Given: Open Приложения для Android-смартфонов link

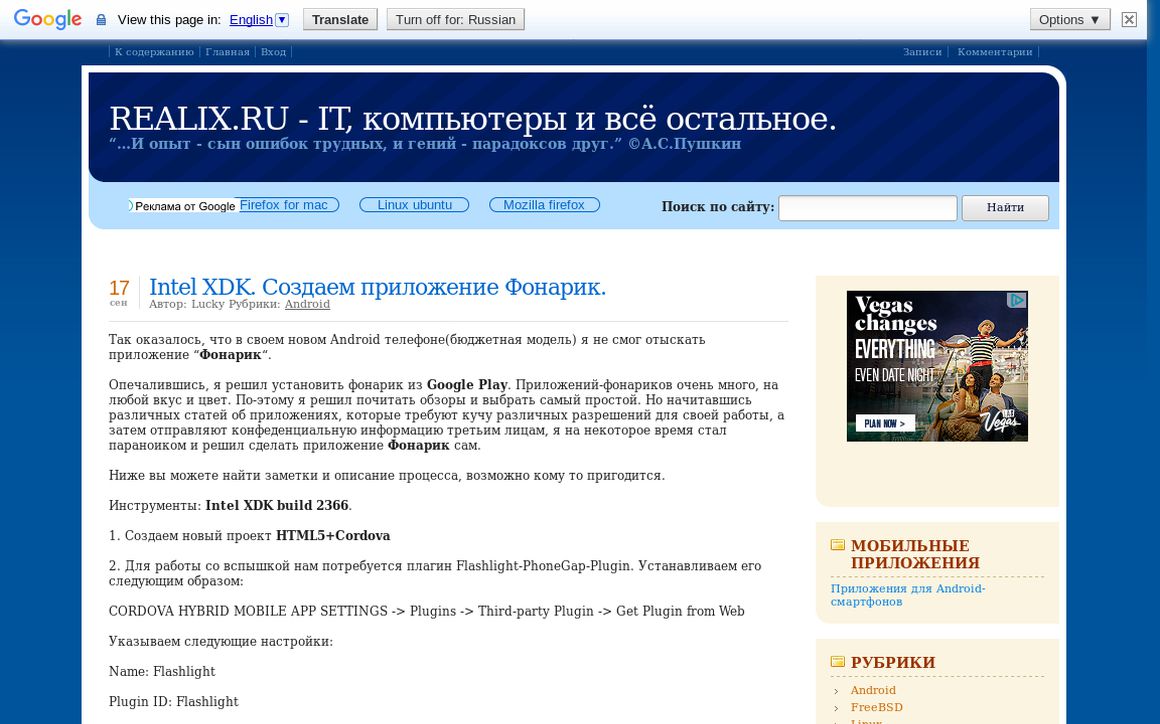Looking at the screenshot, I should tap(908, 595).
